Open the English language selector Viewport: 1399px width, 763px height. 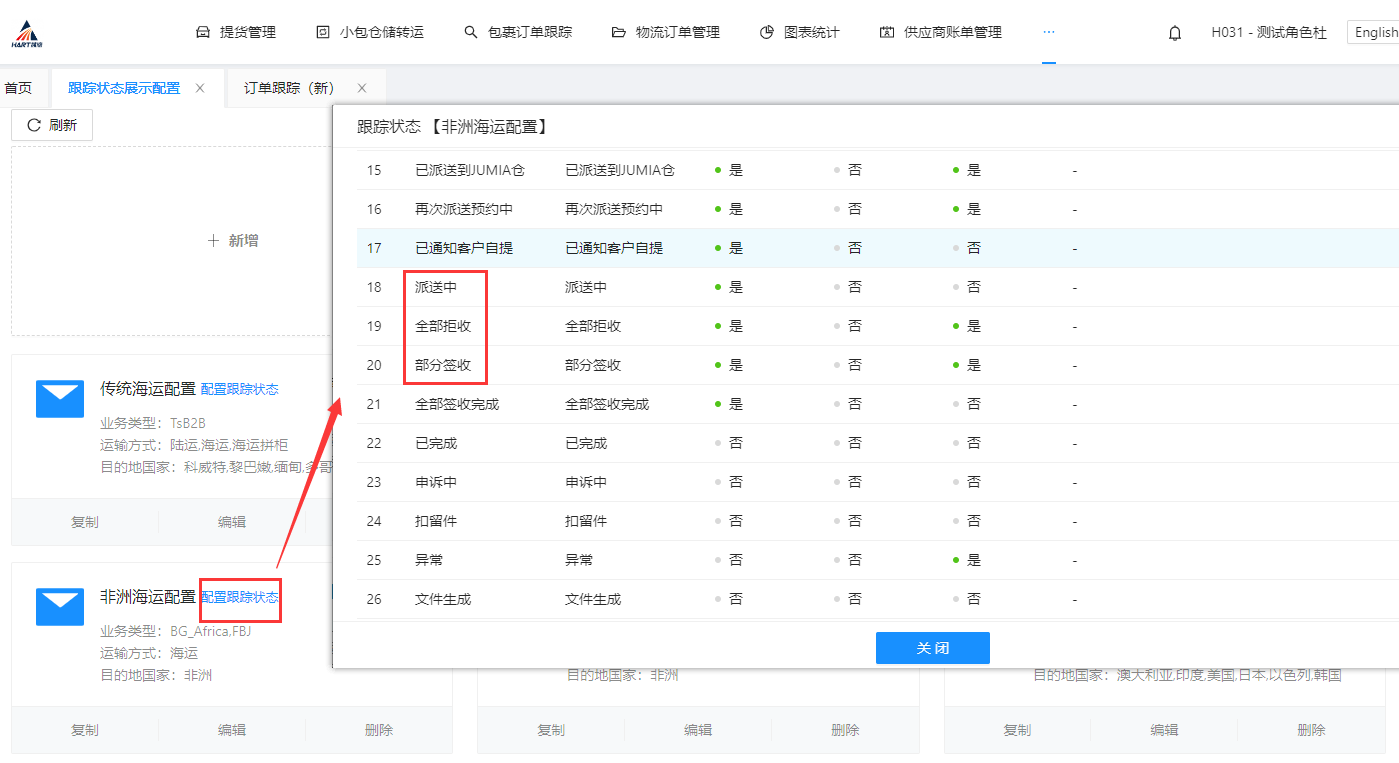1376,32
